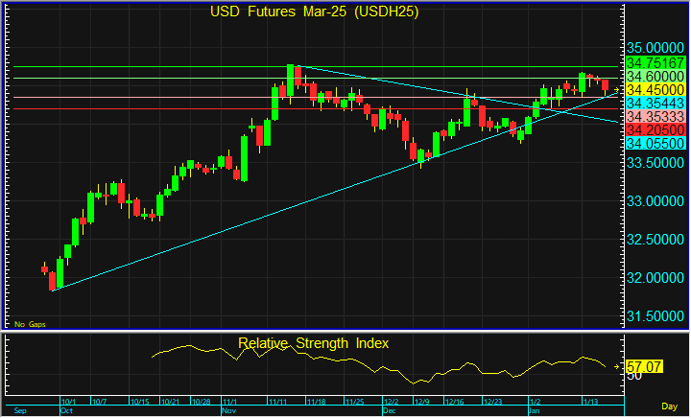The width and height of the screenshot is (691, 418).
Task: Click the Nov month label on time axis
Action: pos(227,410)
